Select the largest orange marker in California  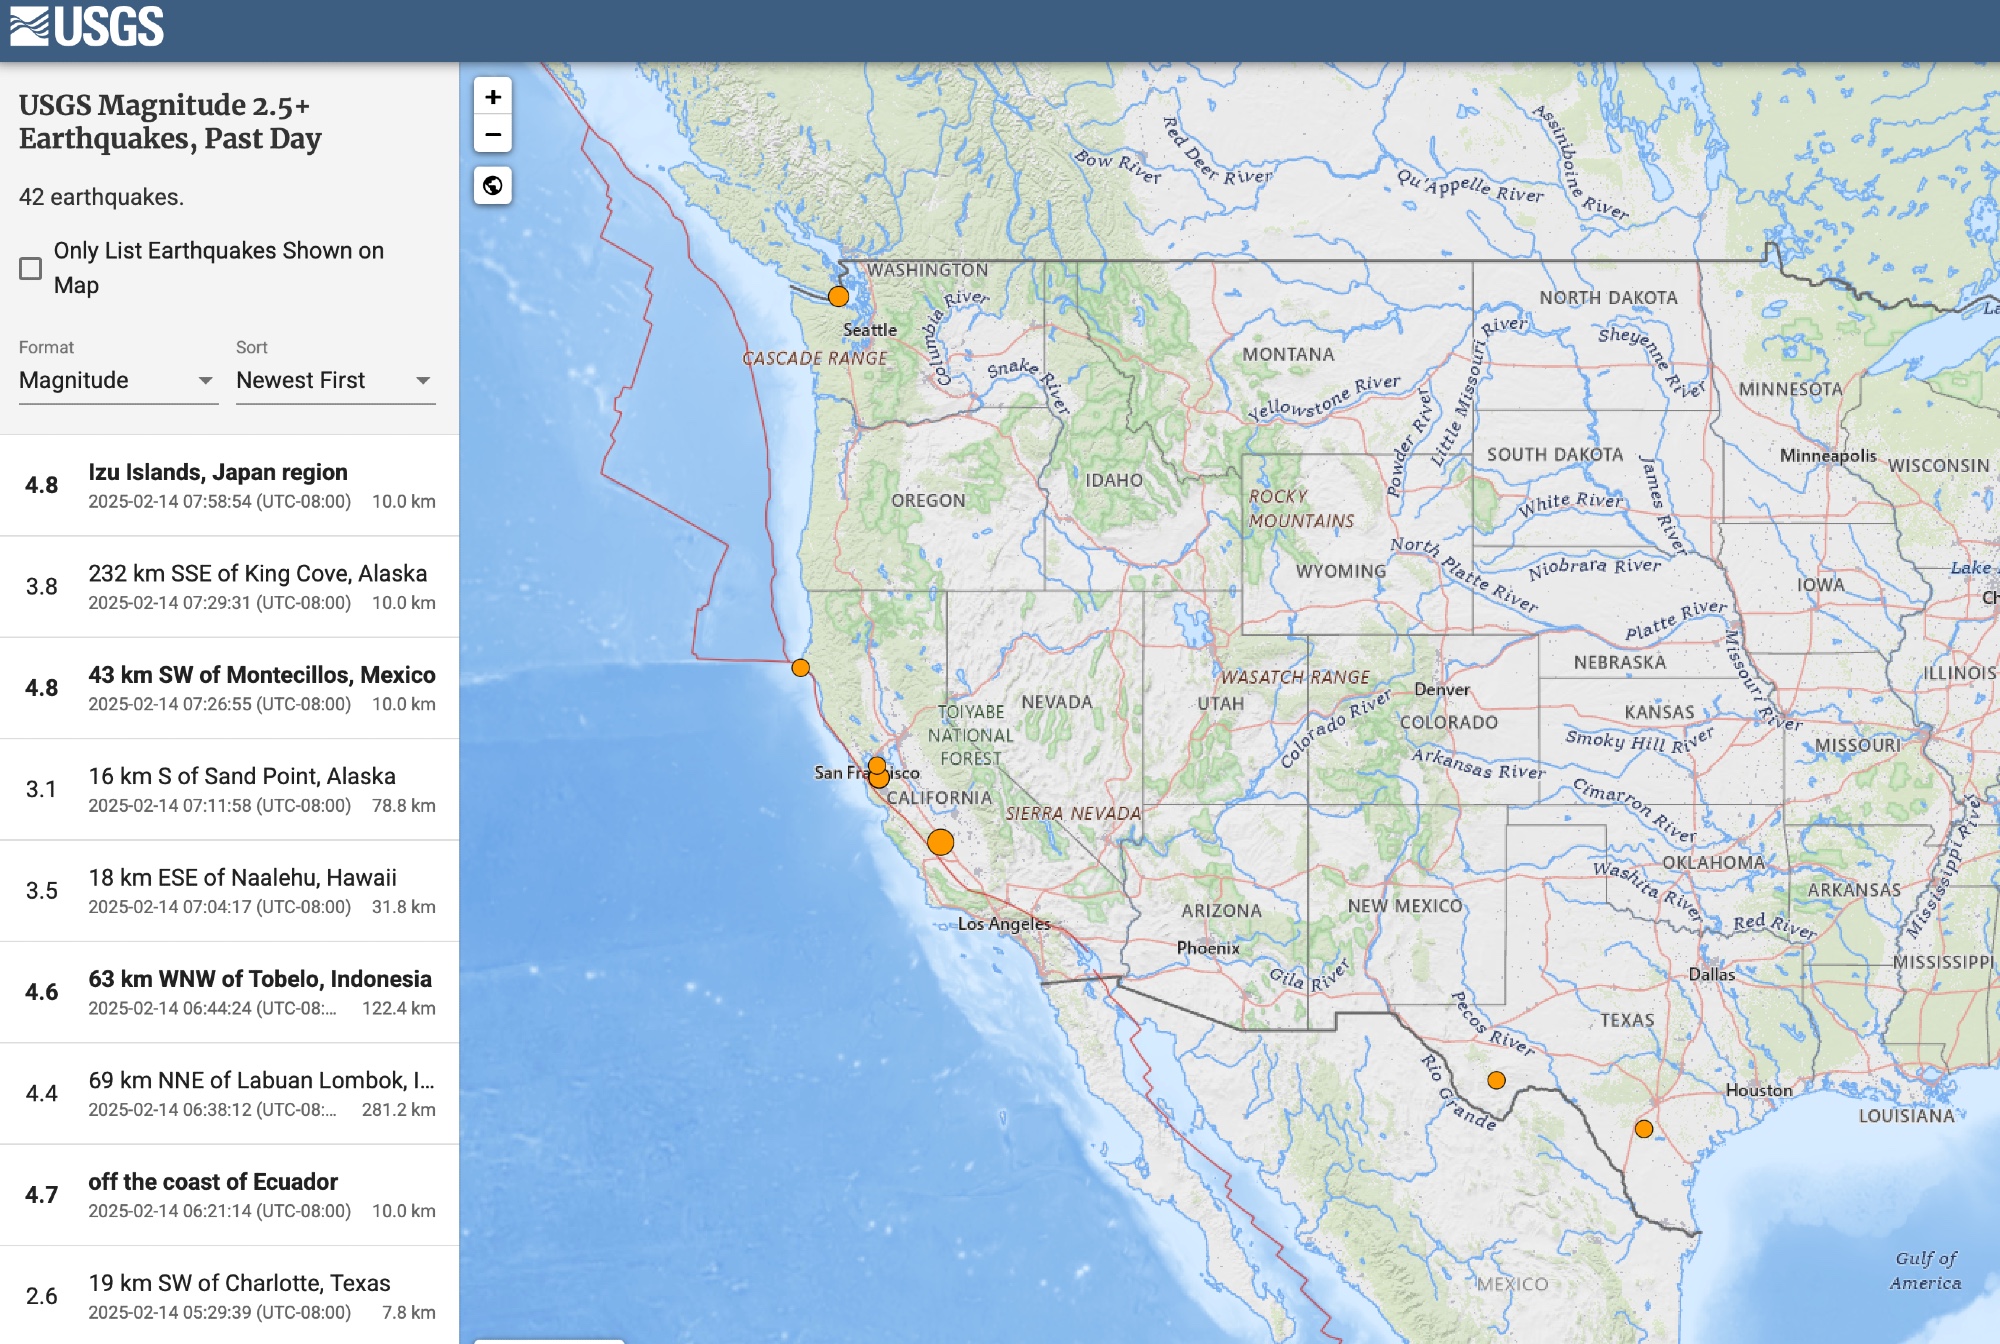[x=940, y=842]
